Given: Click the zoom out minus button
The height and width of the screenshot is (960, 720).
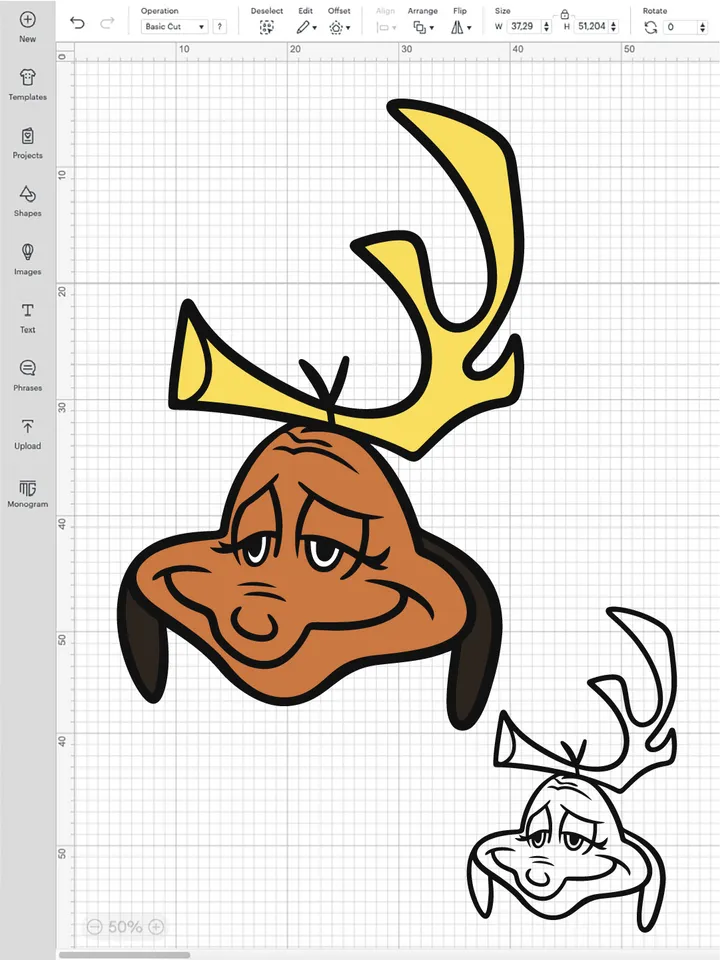Looking at the screenshot, I should pyautogui.click(x=95, y=927).
